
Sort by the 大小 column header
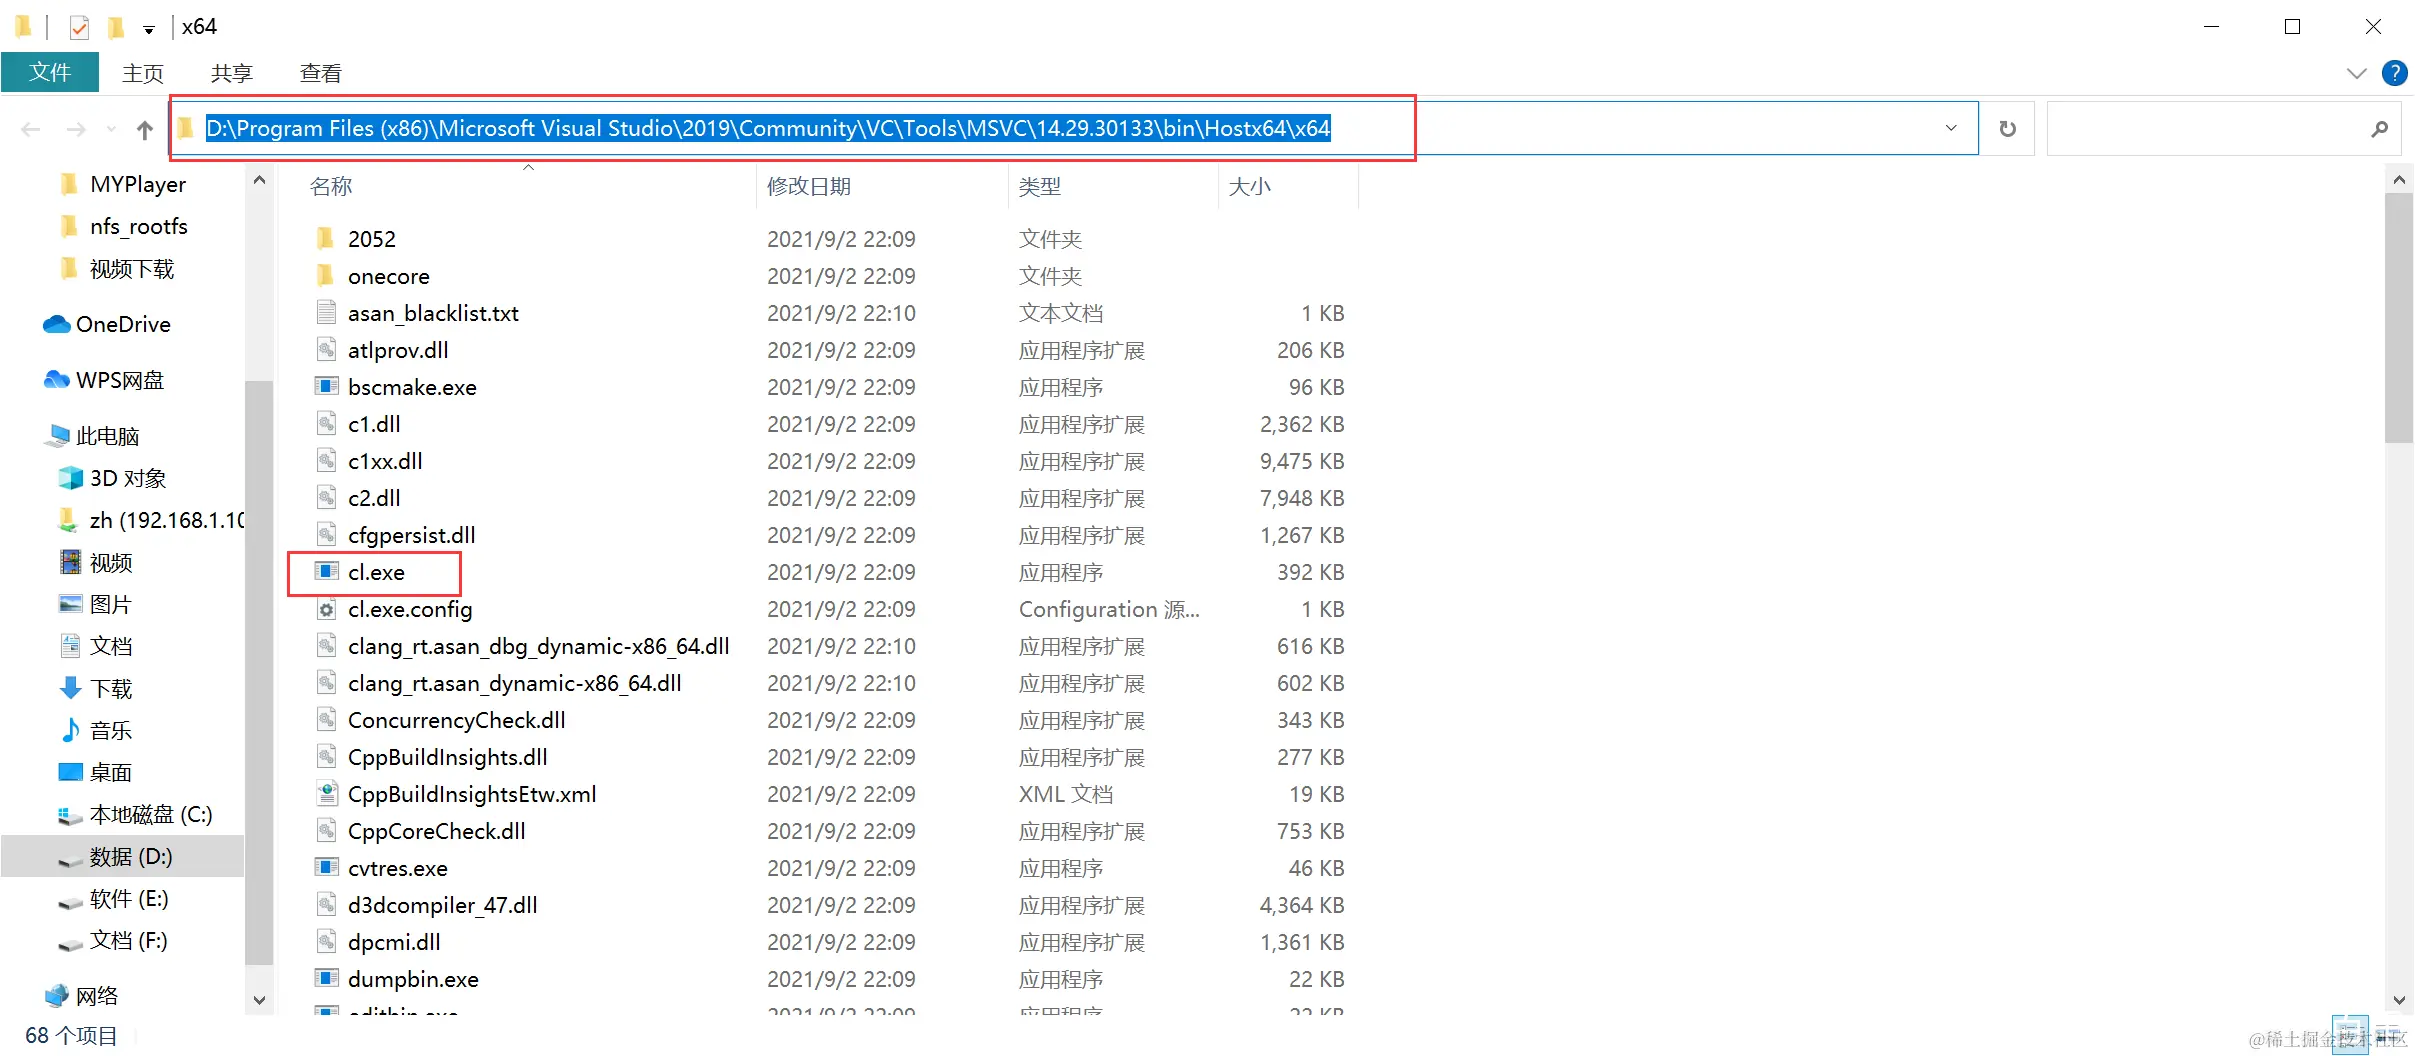(x=1250, y=187)
